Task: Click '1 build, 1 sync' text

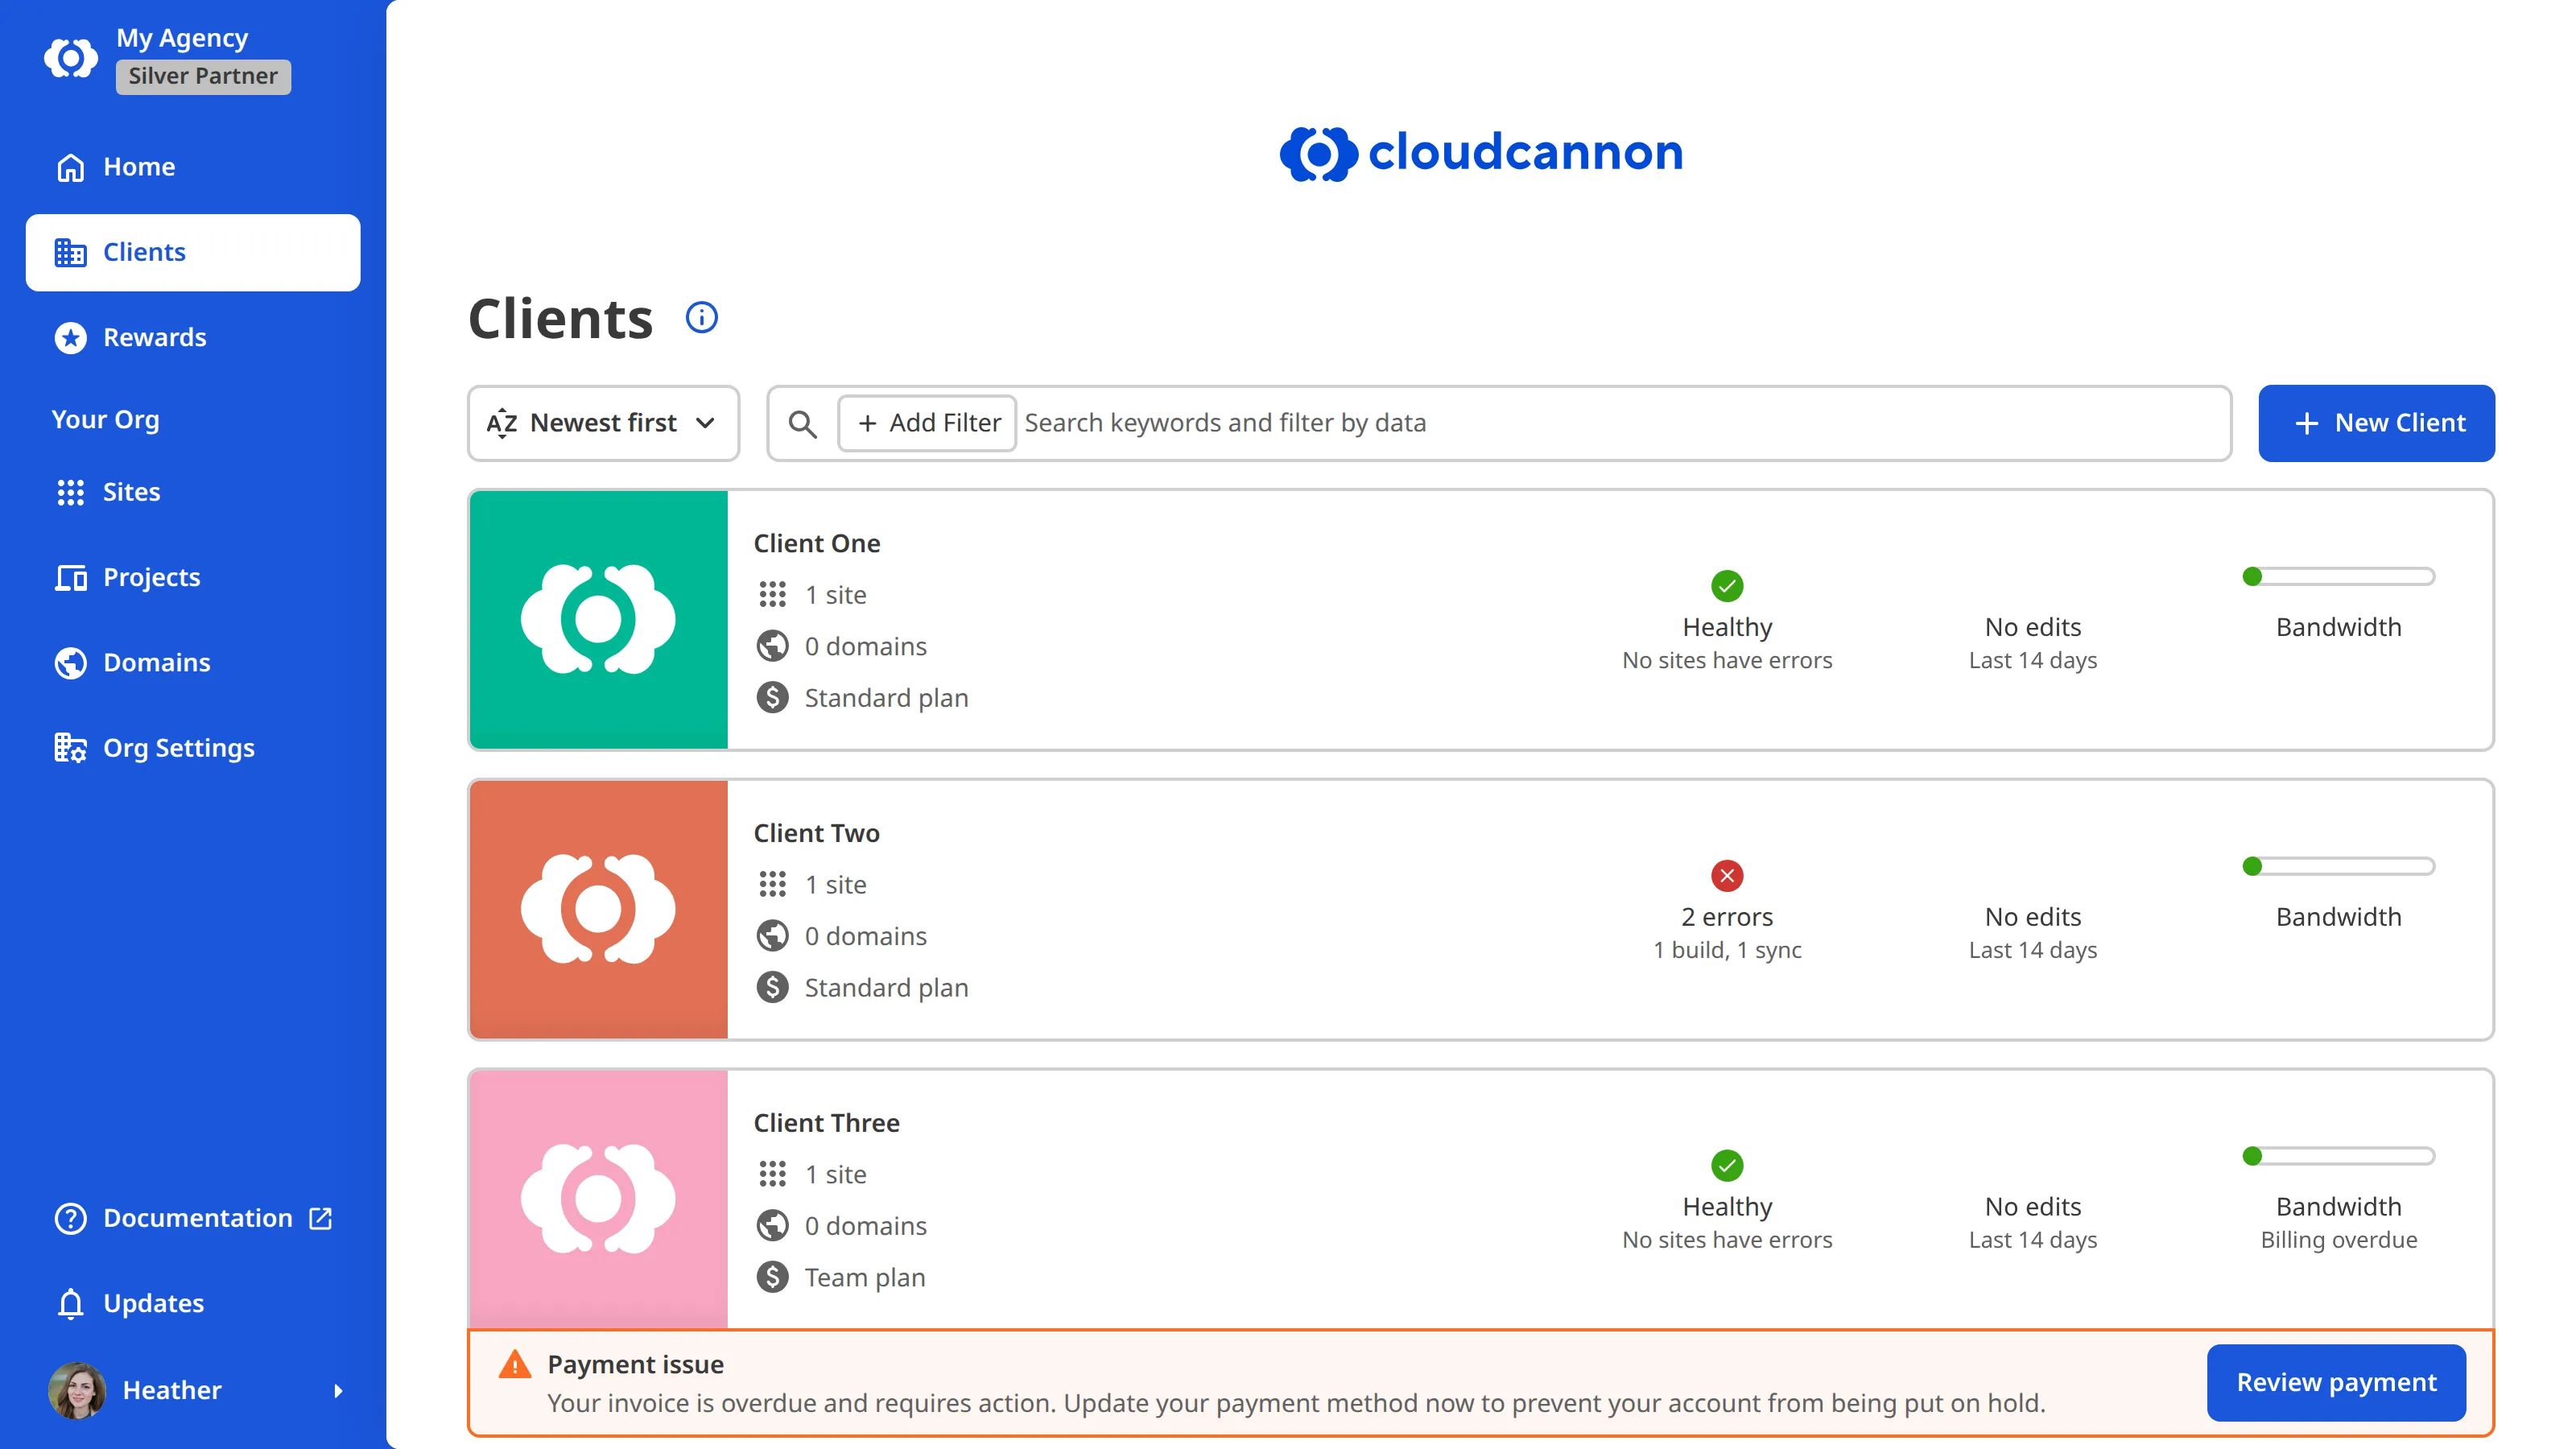Action: click(1727, 951)
